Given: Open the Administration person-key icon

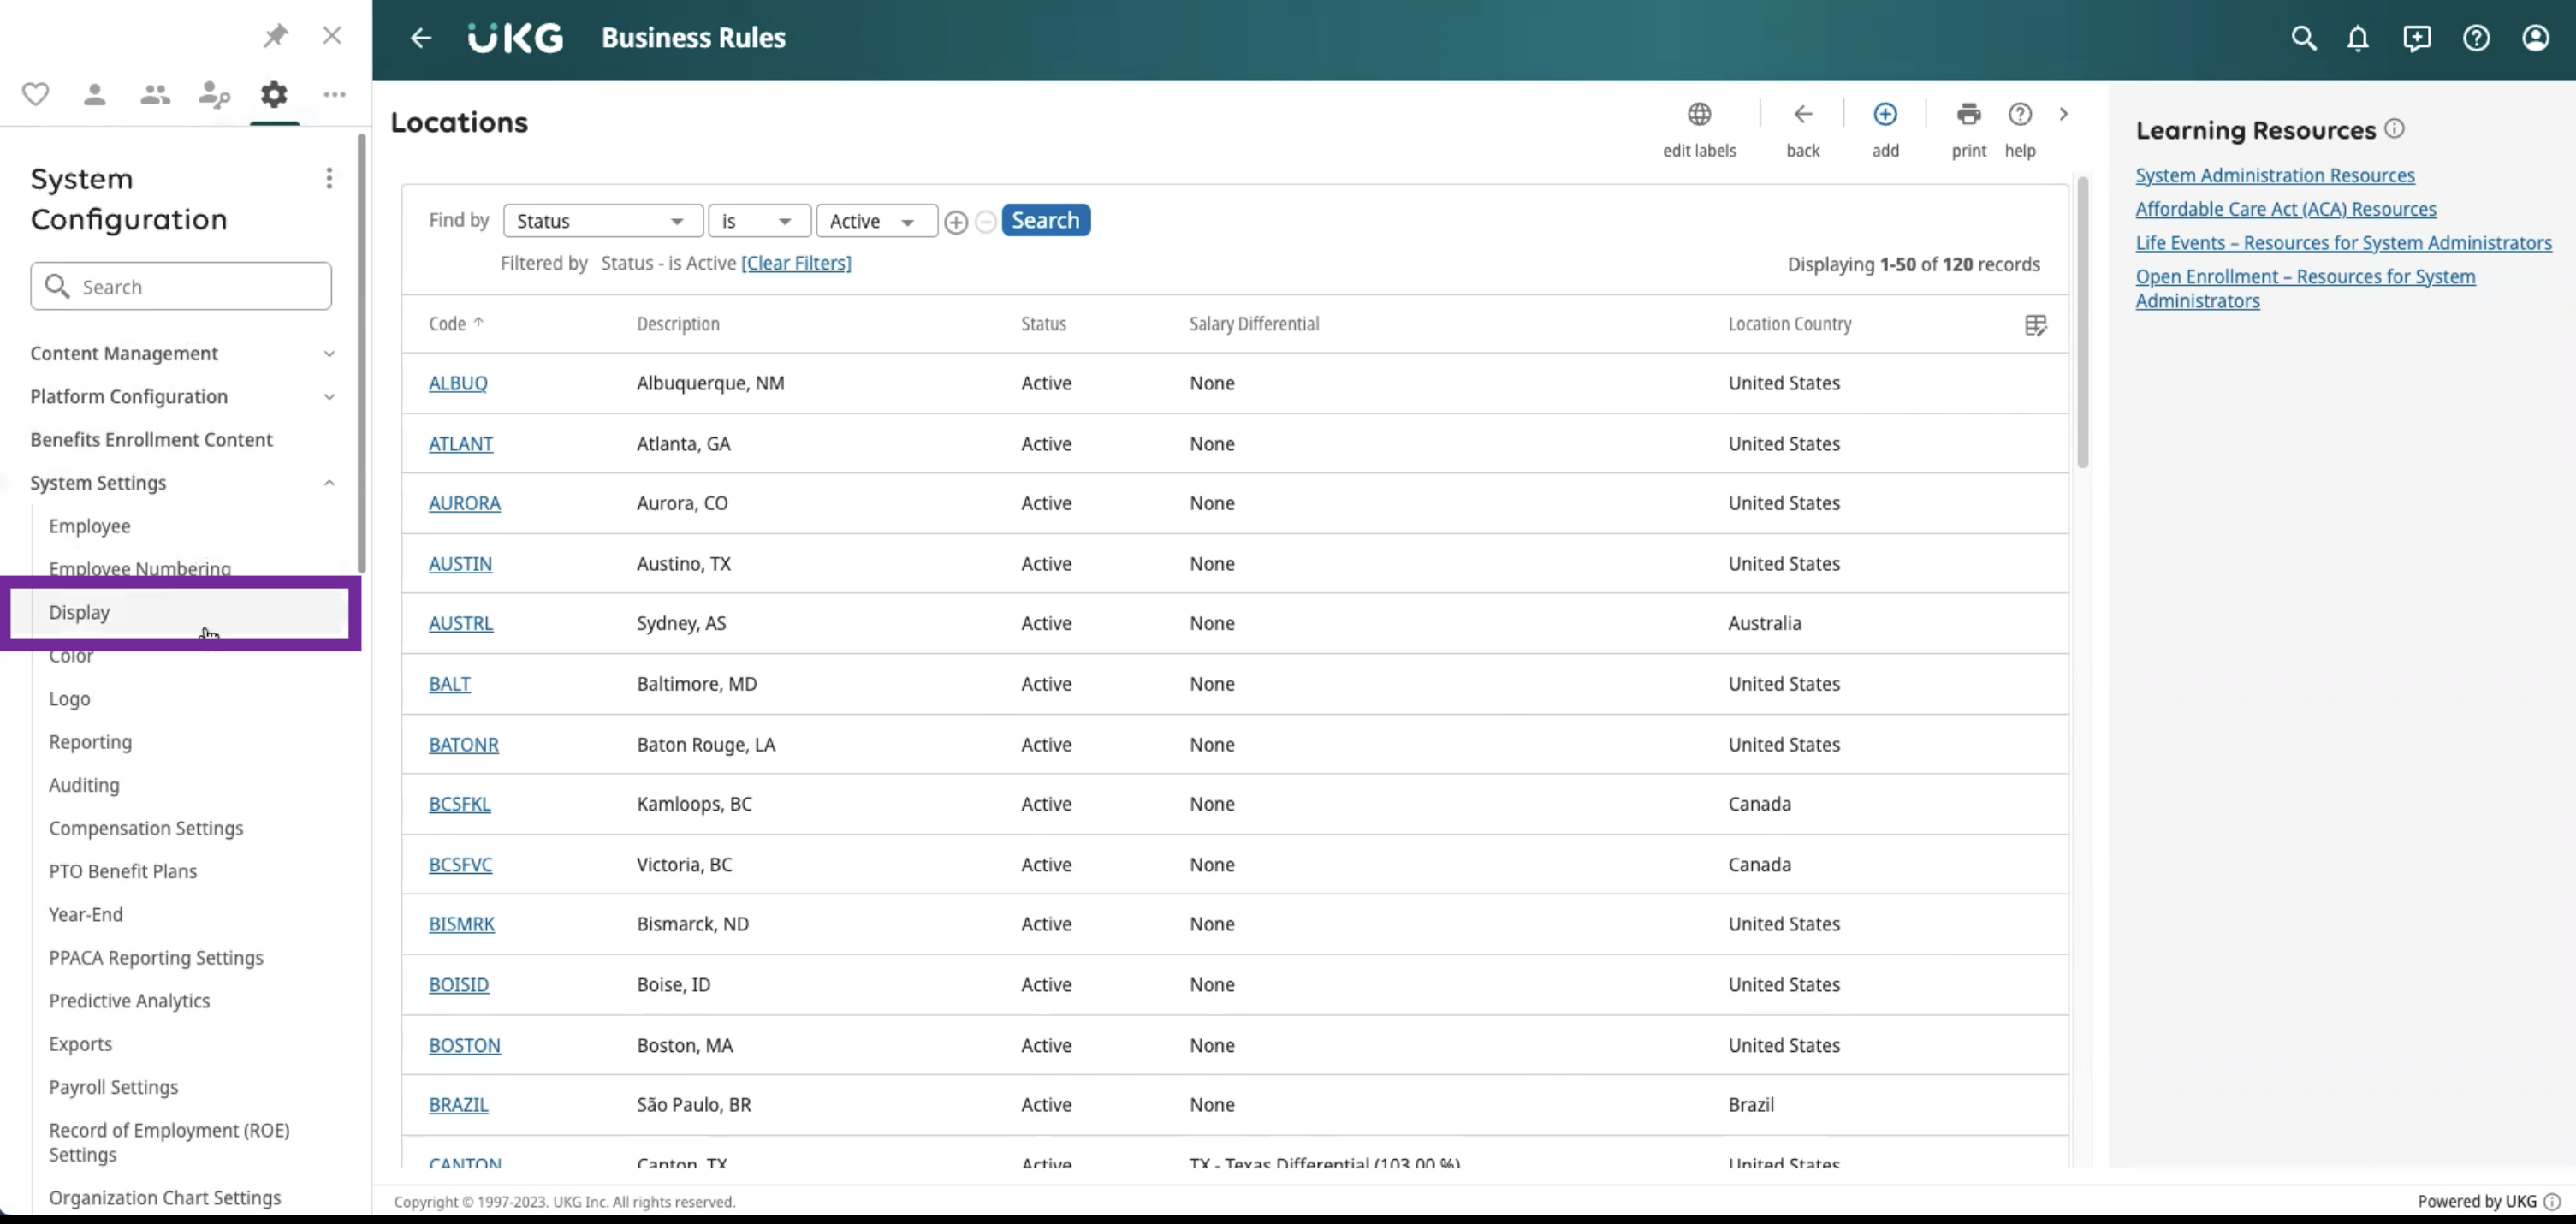Looking at the screenshot, I should pos(214,95).
